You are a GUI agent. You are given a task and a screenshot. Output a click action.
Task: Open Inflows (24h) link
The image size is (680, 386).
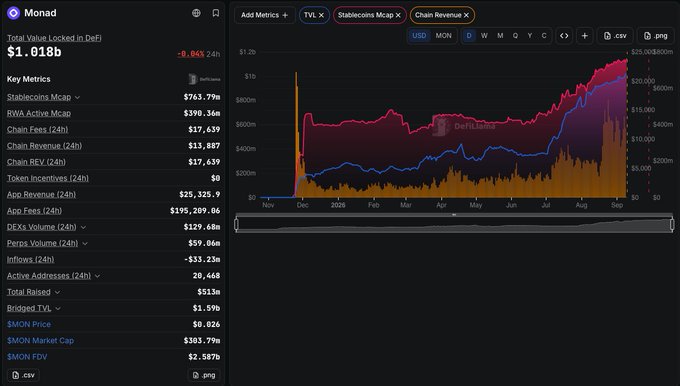pos(30,259)
